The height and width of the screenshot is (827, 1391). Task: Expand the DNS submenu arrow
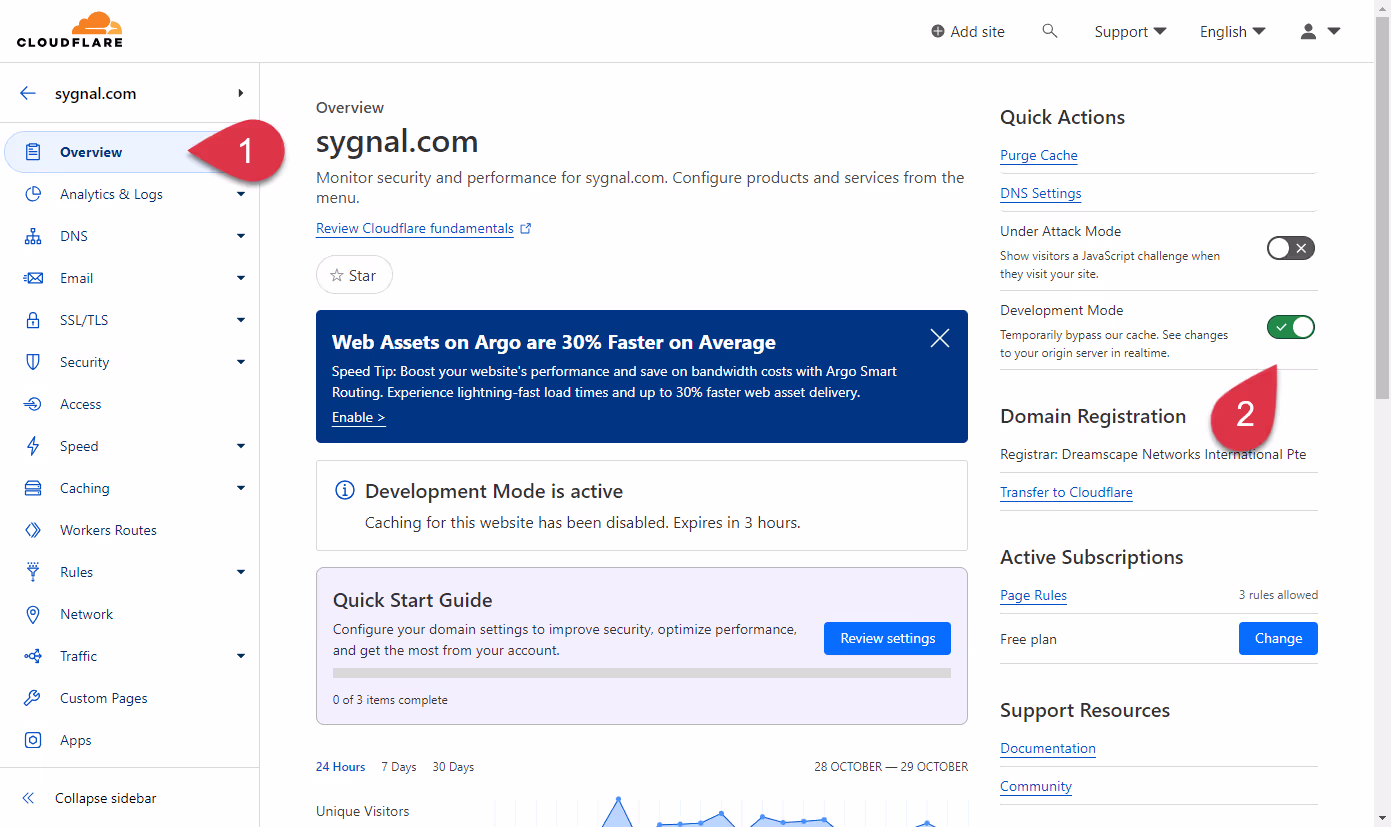(240, 236)
